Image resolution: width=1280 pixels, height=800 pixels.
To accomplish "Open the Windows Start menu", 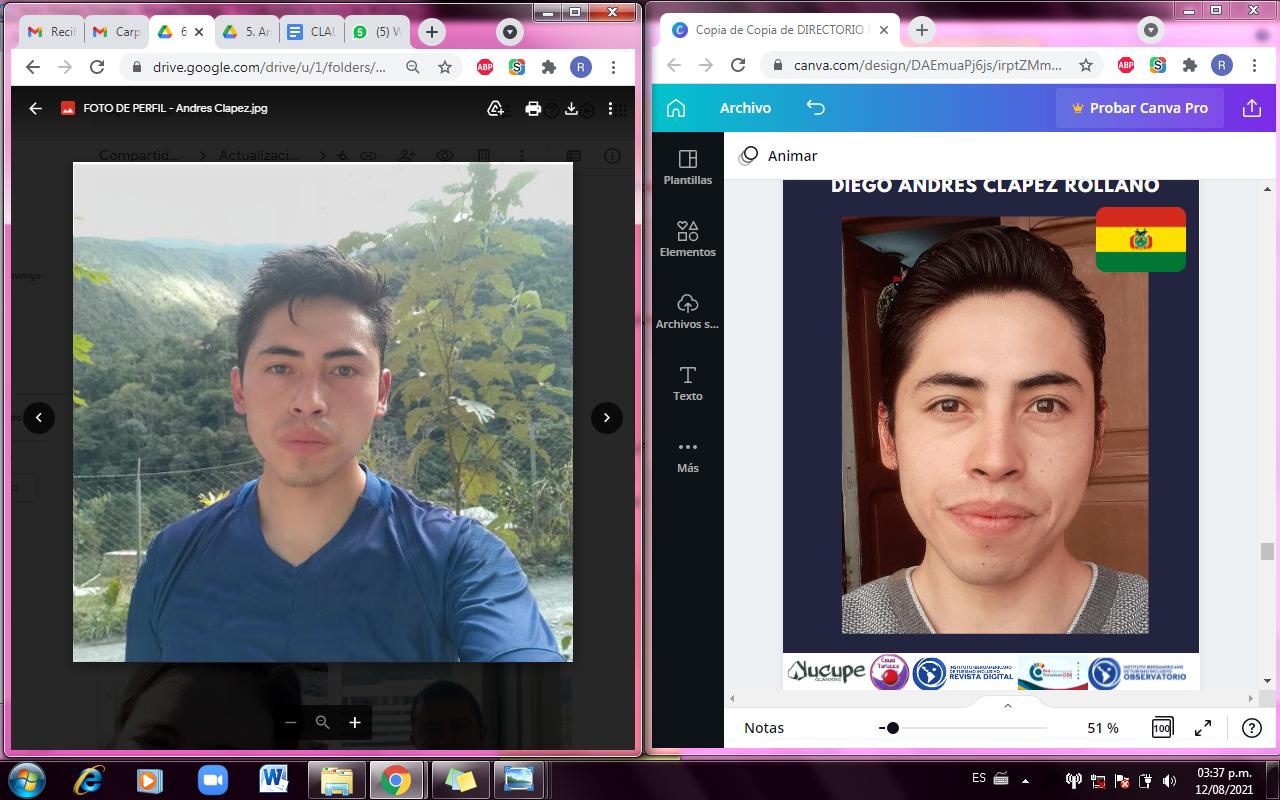I will click(x=26, y=779).
